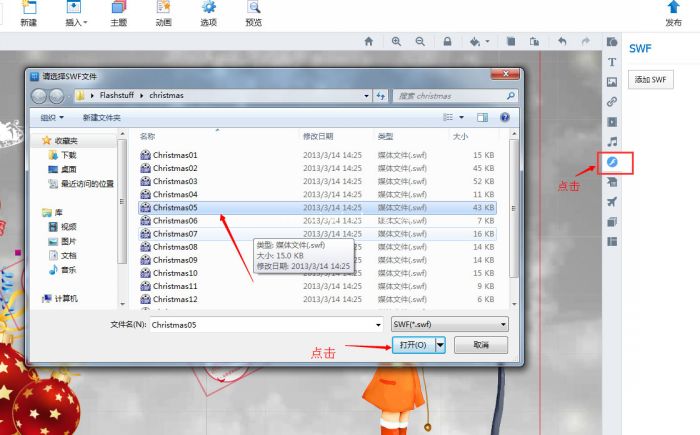The height and width of the screenshot is (435, 700).
Task: Select 收藏夹 (Favorites) in navigation pane
Action: click(x=66, y=141)
